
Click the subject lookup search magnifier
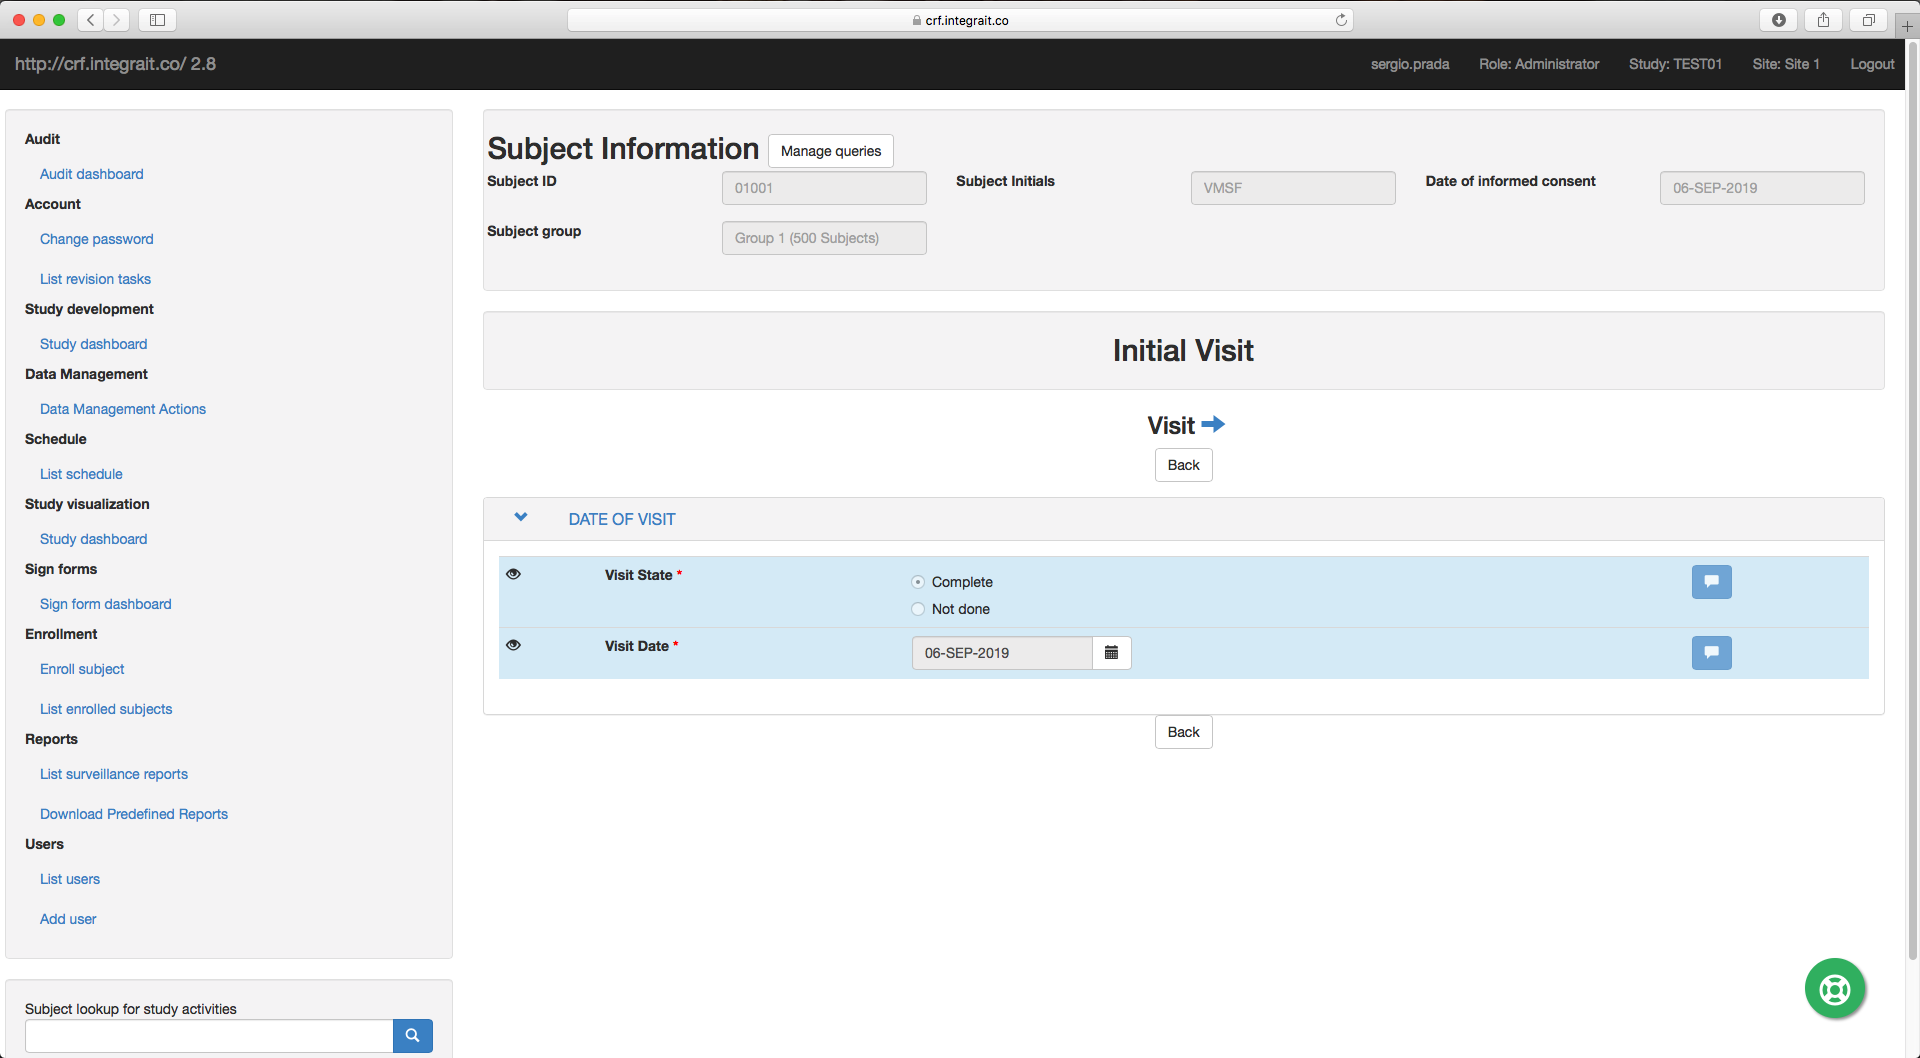(412, 1035)
